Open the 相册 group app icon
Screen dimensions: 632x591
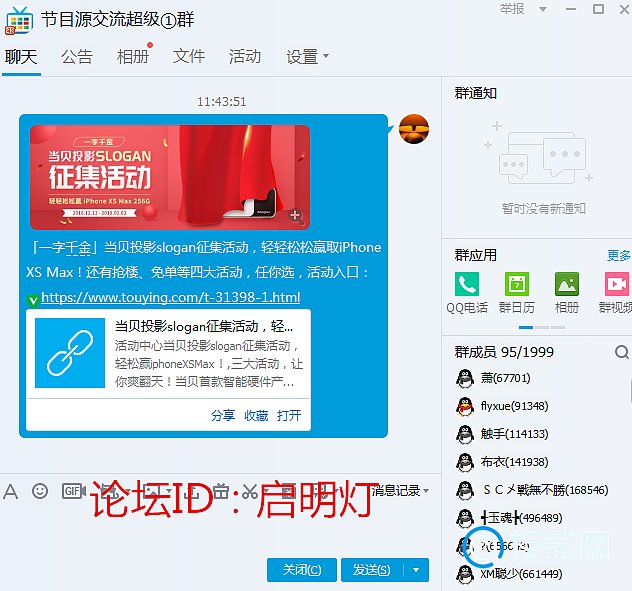(x=567, y=284)
